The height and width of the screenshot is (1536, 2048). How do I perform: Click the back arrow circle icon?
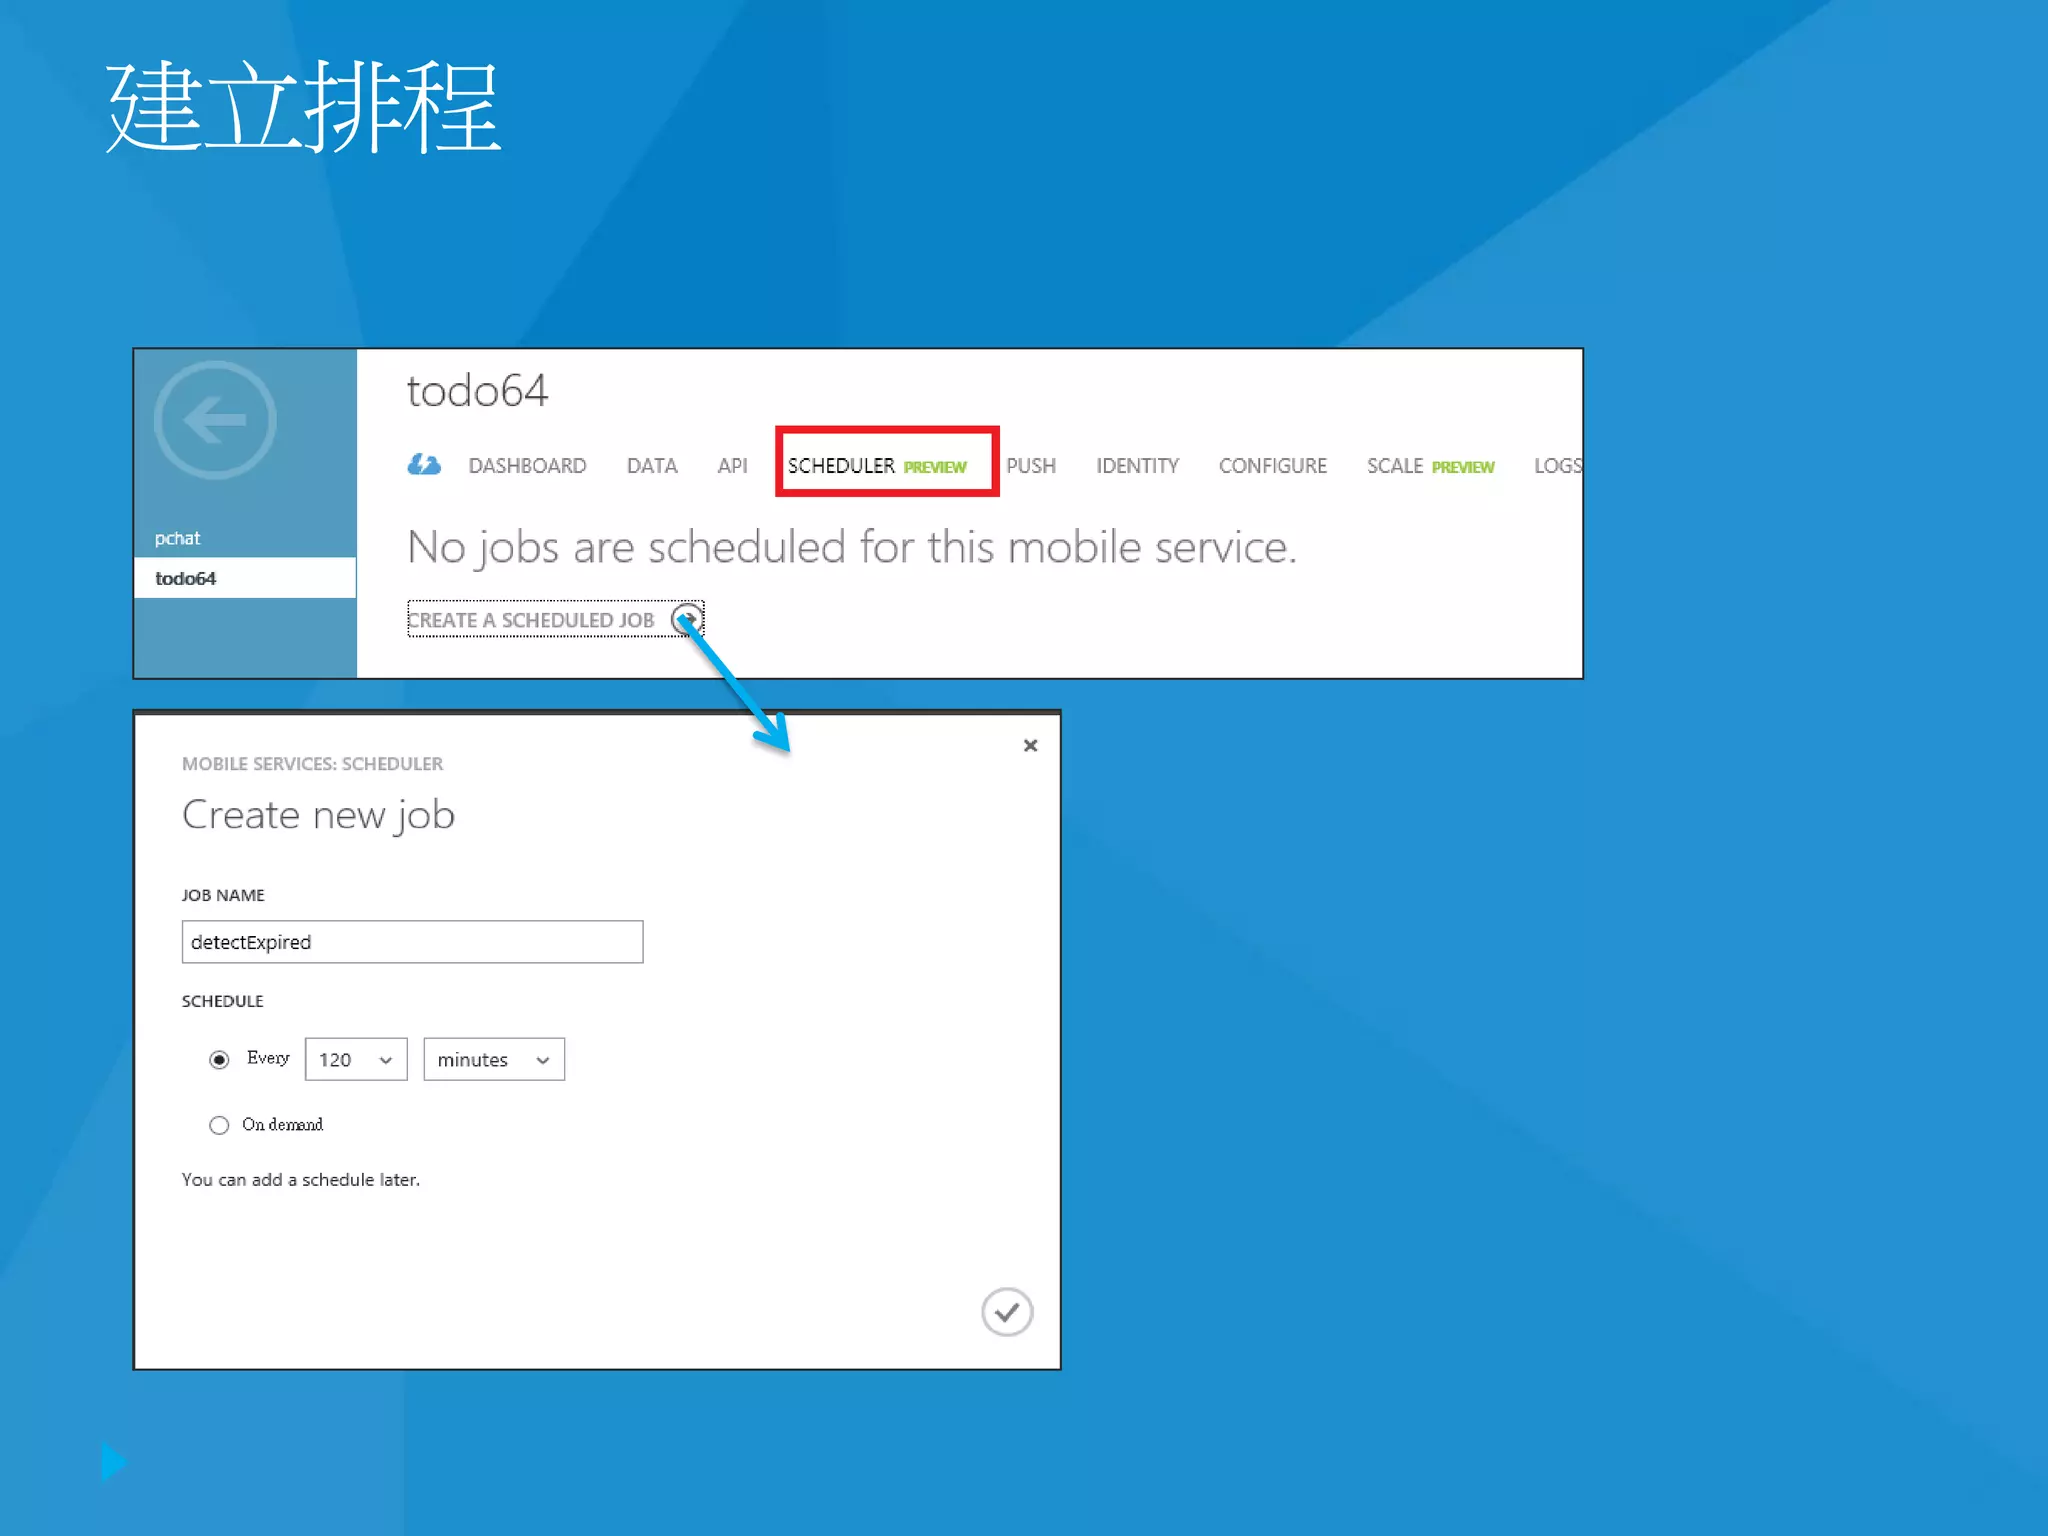(x=215, y=420)
